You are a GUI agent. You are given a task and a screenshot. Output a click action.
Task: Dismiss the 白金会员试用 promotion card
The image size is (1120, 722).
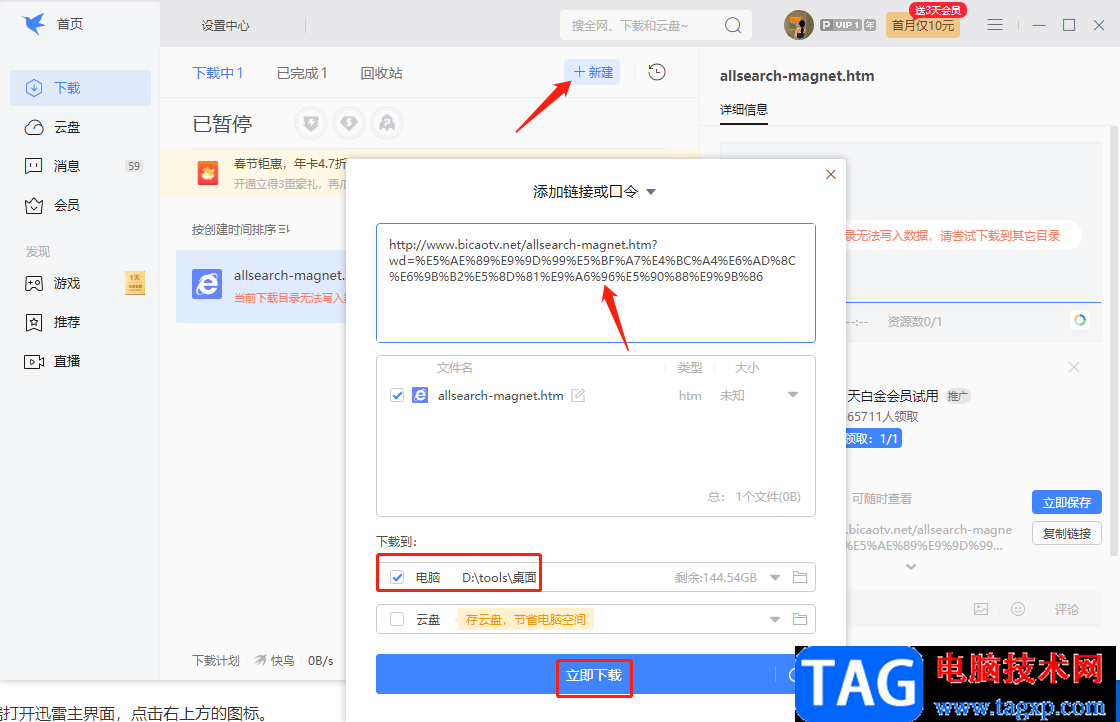point(1074,367)
